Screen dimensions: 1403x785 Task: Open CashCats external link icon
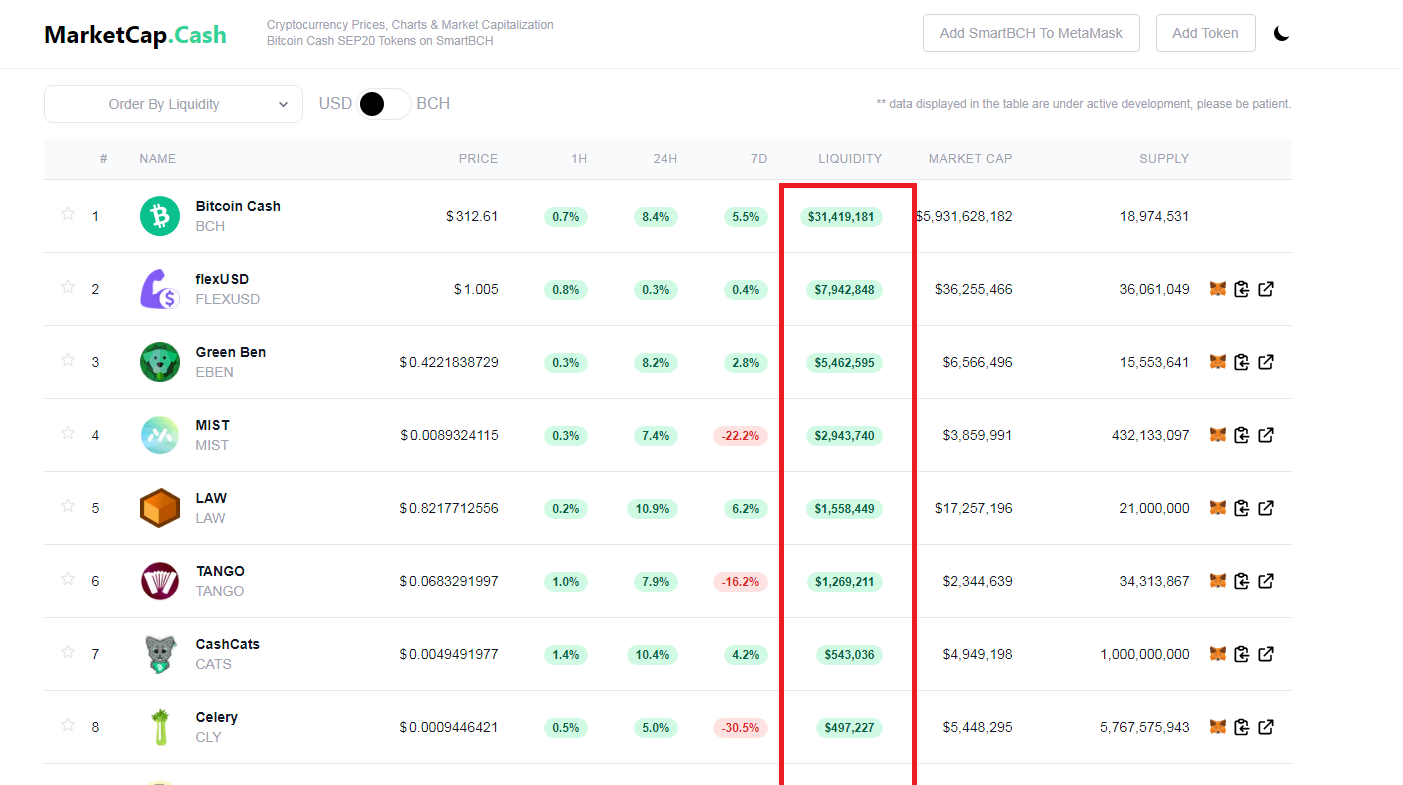(1265, 654)
